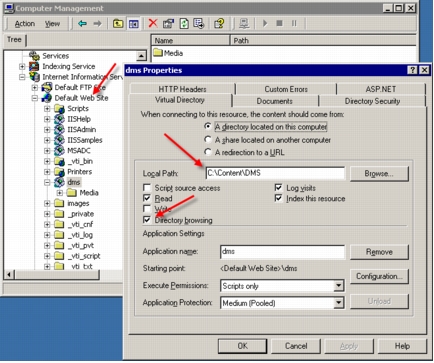Select the Default FTP Site icon
Viewport: 434px width, 363px height.
(x=47, y=87)
